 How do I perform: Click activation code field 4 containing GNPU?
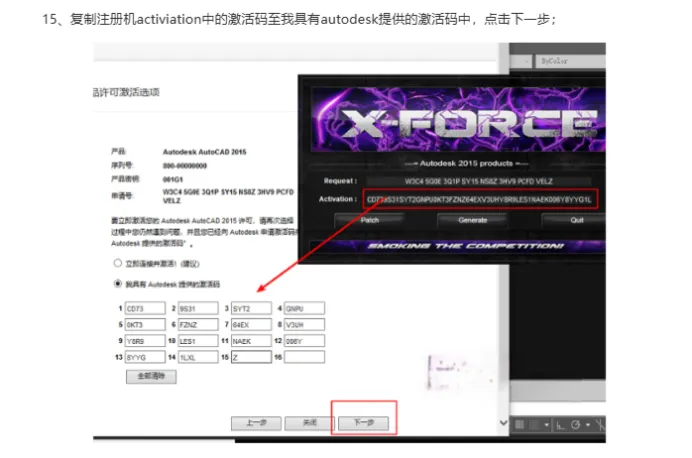[x=305, y=308]
